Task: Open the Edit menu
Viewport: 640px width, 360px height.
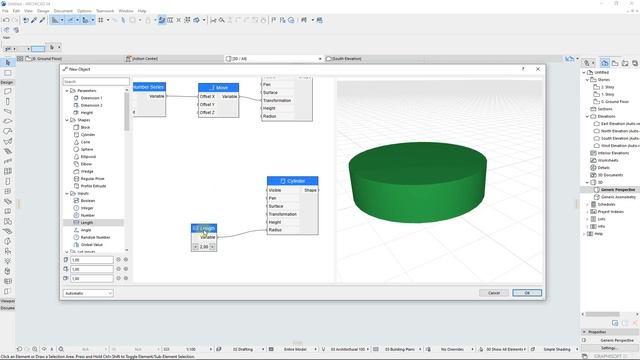Action: tap(16, 11)
